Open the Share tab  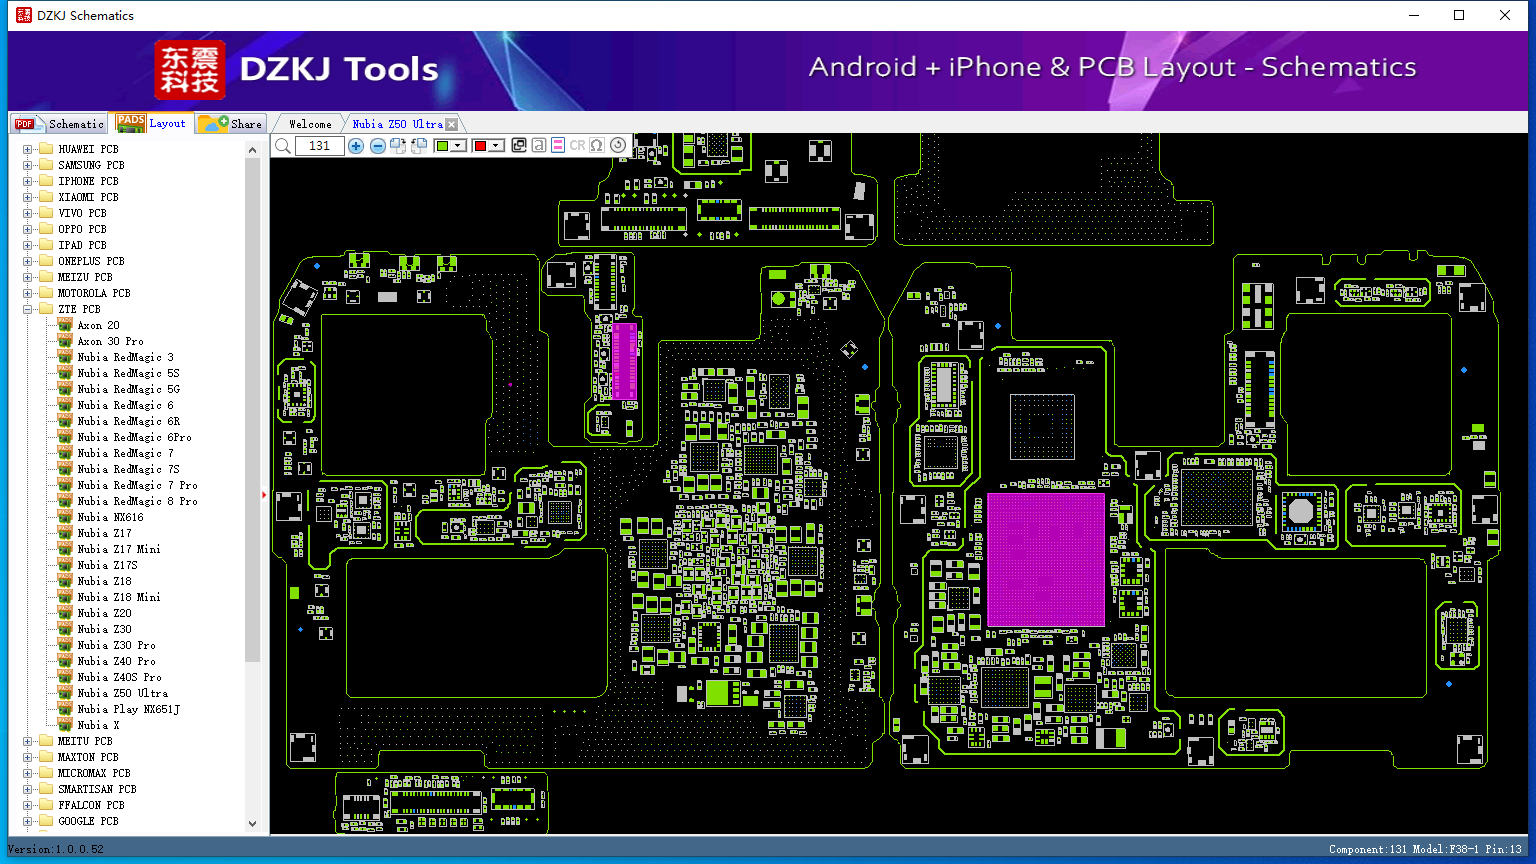pyautogui.click(x=230, y=123)
